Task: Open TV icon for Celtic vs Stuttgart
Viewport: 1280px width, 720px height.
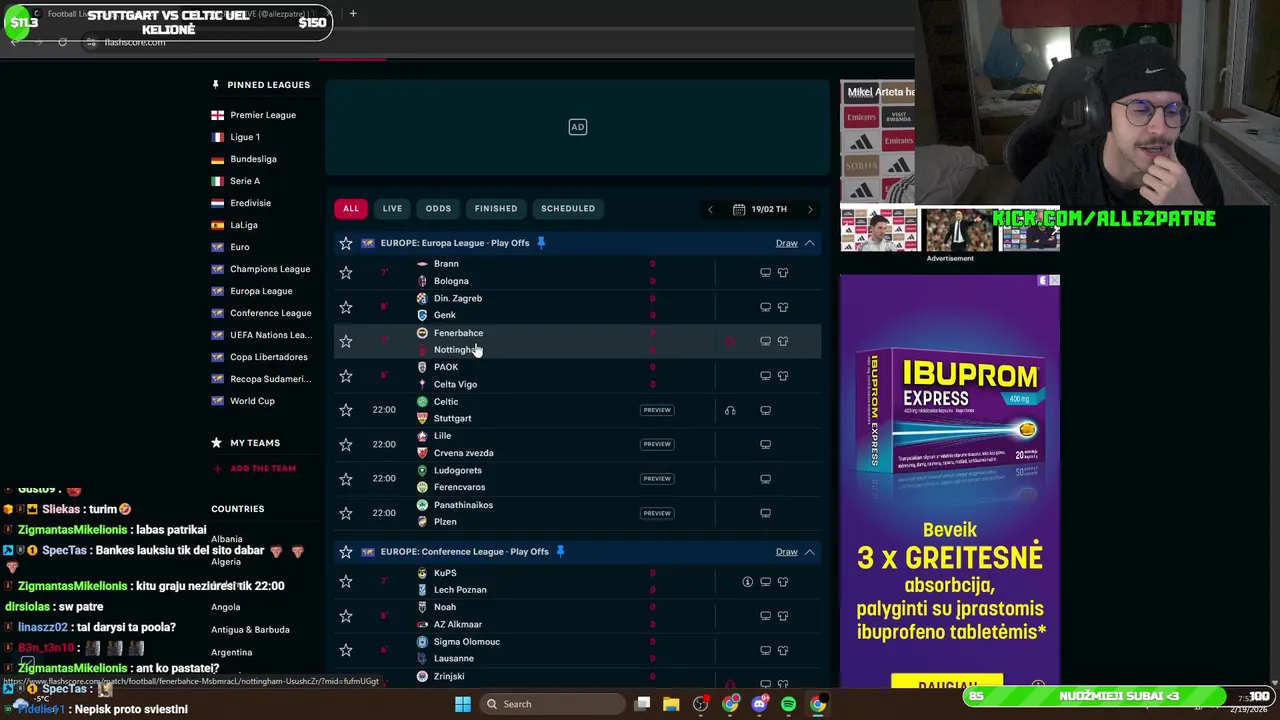Action: pos(765,410)
